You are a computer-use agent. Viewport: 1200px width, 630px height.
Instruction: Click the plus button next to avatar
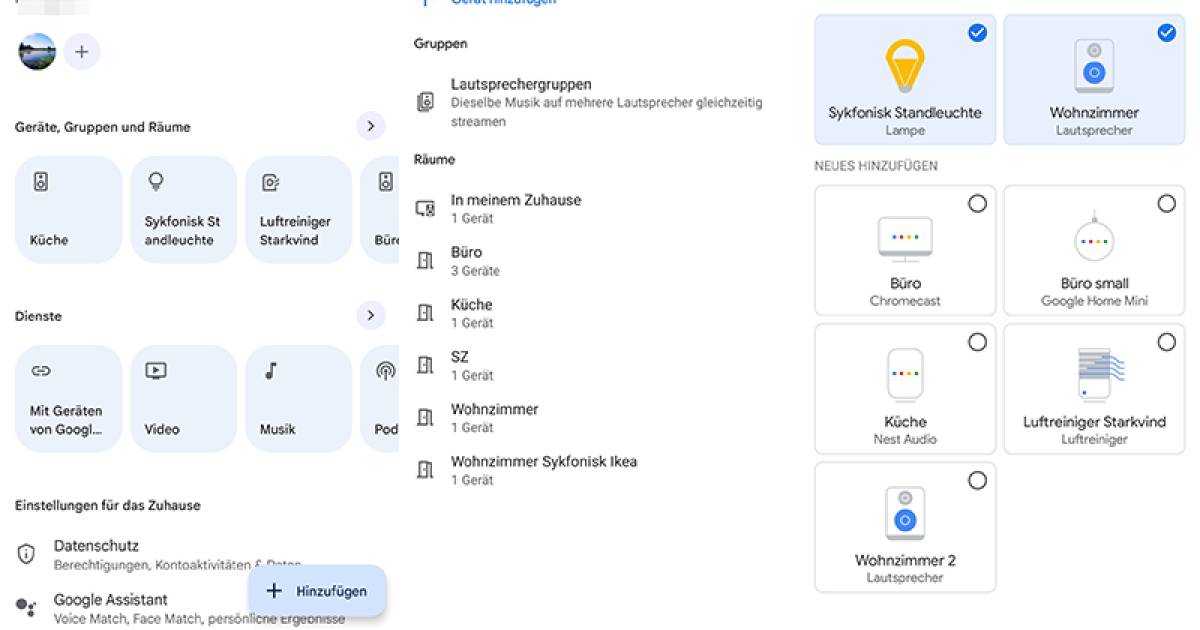coord(82,51)
